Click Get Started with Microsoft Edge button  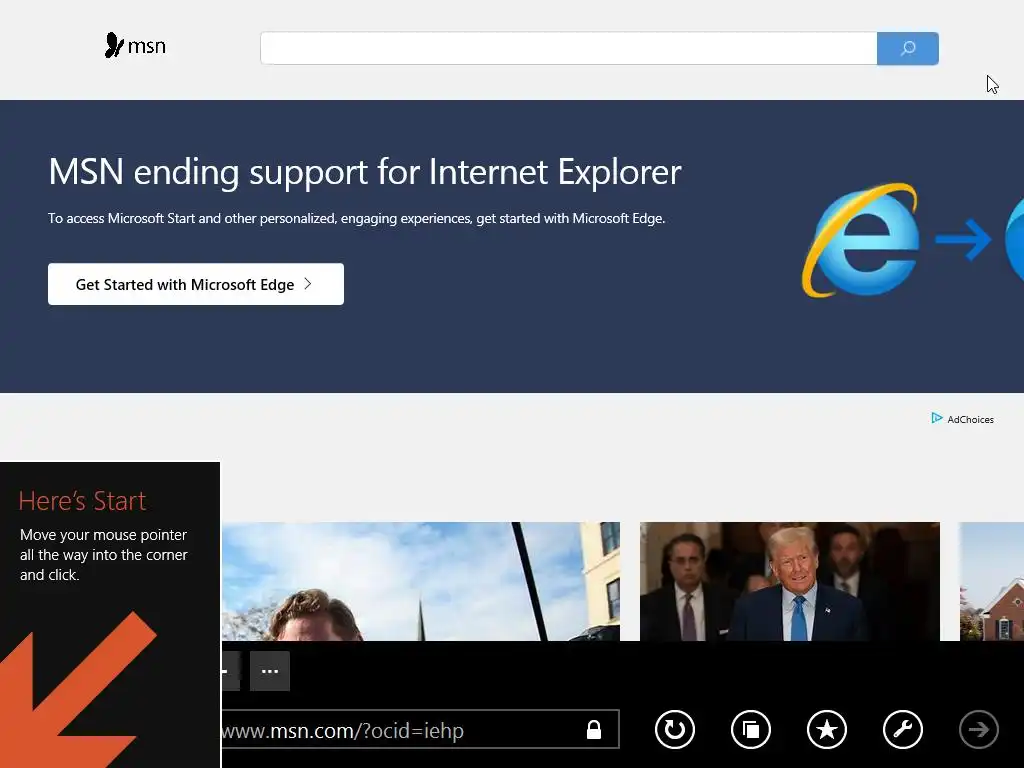[196, 284]
